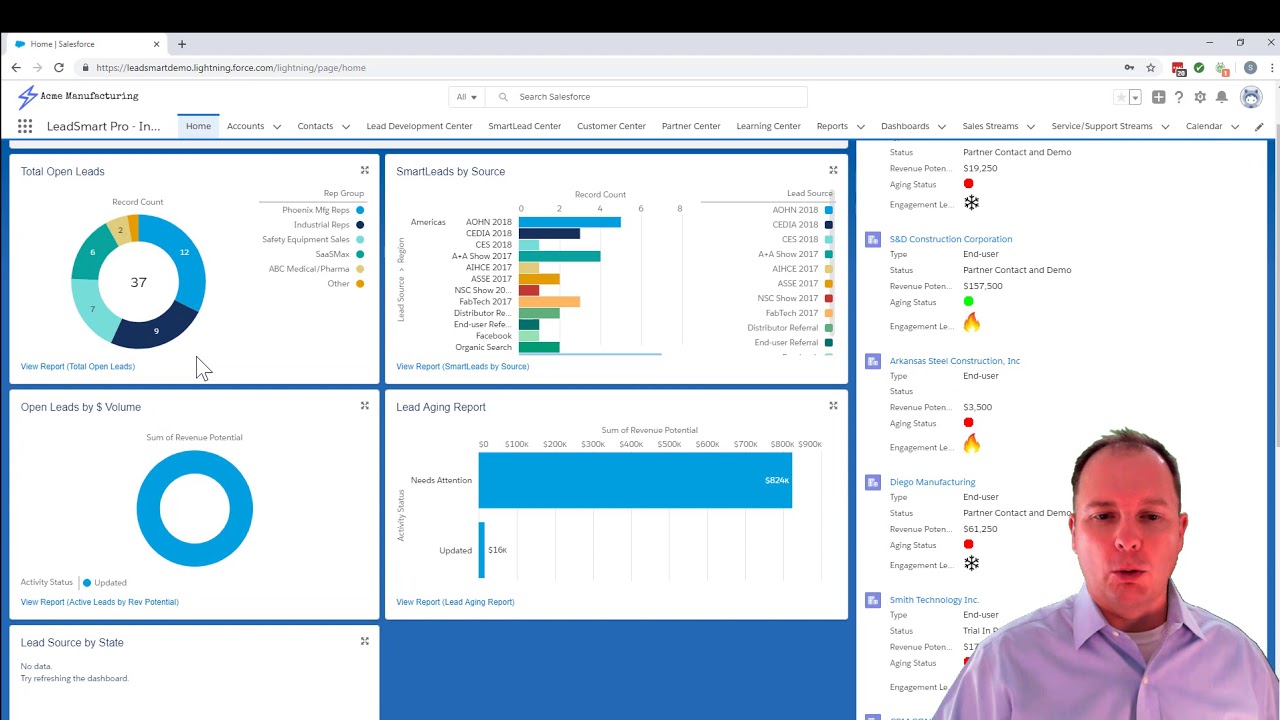Expand the Lead Aging Report chart
Screen dimensions: 1280x720
(833, 406)
